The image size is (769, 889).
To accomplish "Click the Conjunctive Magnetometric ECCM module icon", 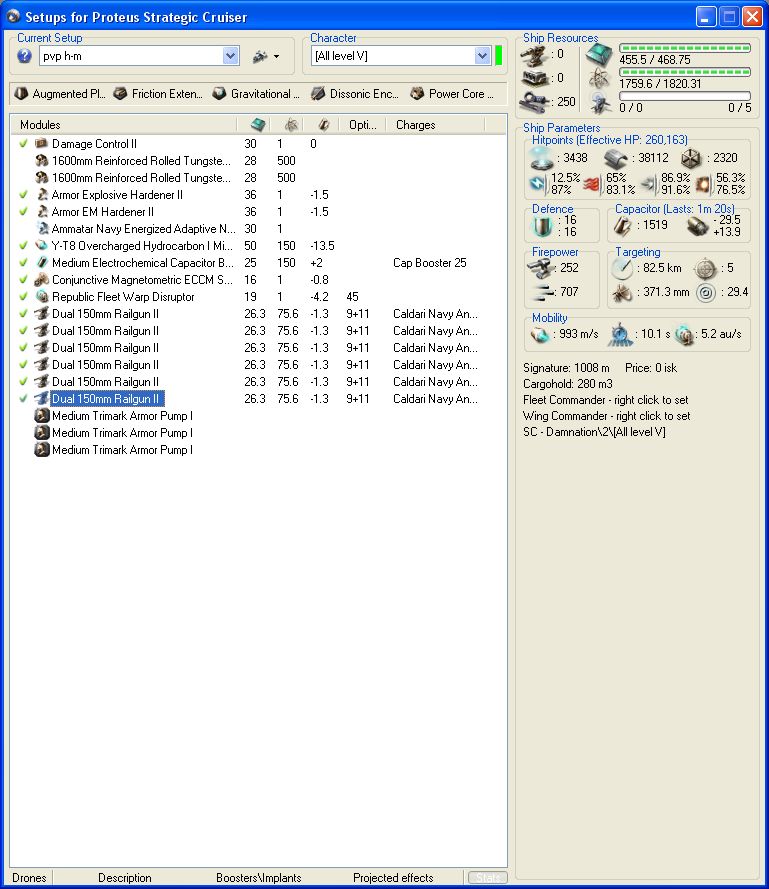I will point(41,280).
